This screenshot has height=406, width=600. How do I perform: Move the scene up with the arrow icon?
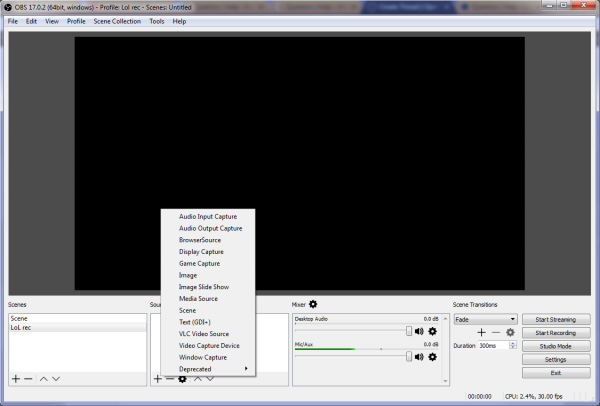click(x=44, y=379)
